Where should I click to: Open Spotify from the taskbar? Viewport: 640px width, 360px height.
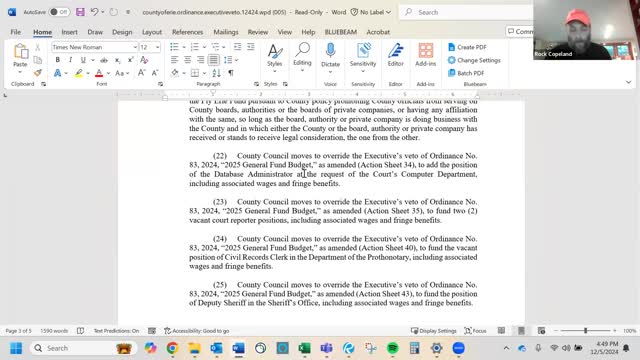tap(393, 348)
